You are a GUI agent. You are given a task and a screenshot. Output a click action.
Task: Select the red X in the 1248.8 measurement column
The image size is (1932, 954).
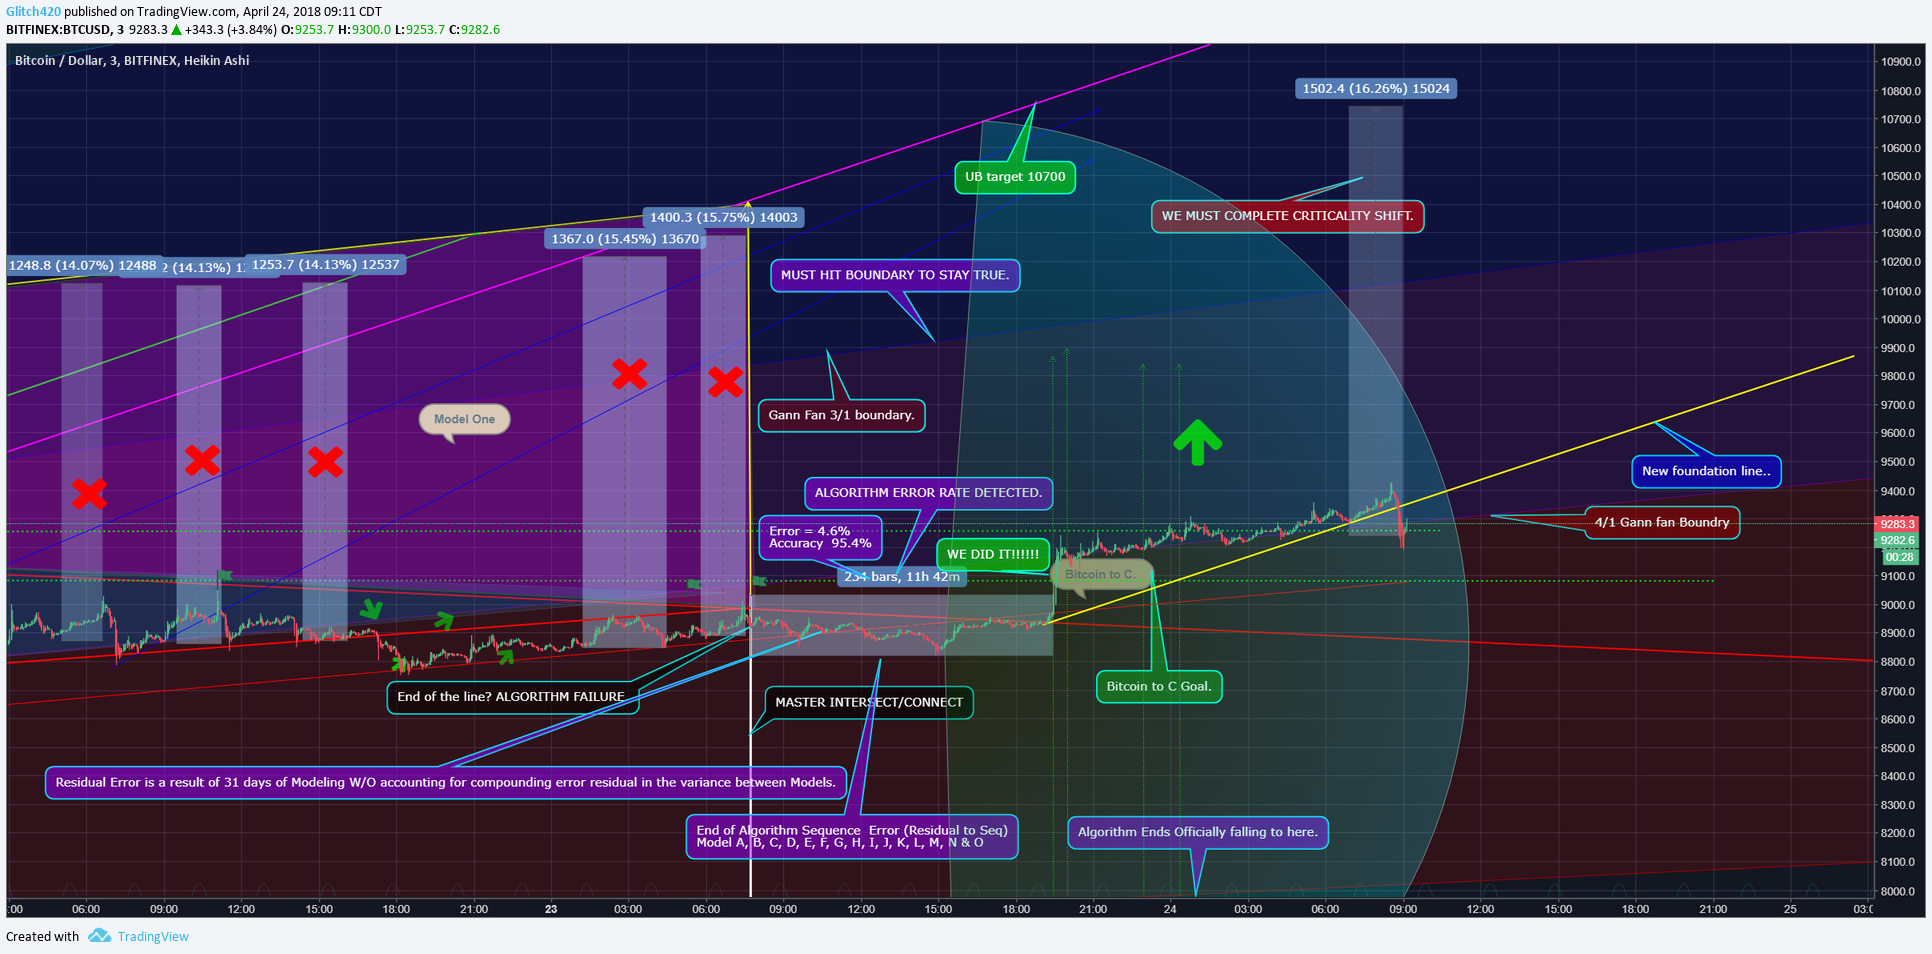[x=89, y=493]
